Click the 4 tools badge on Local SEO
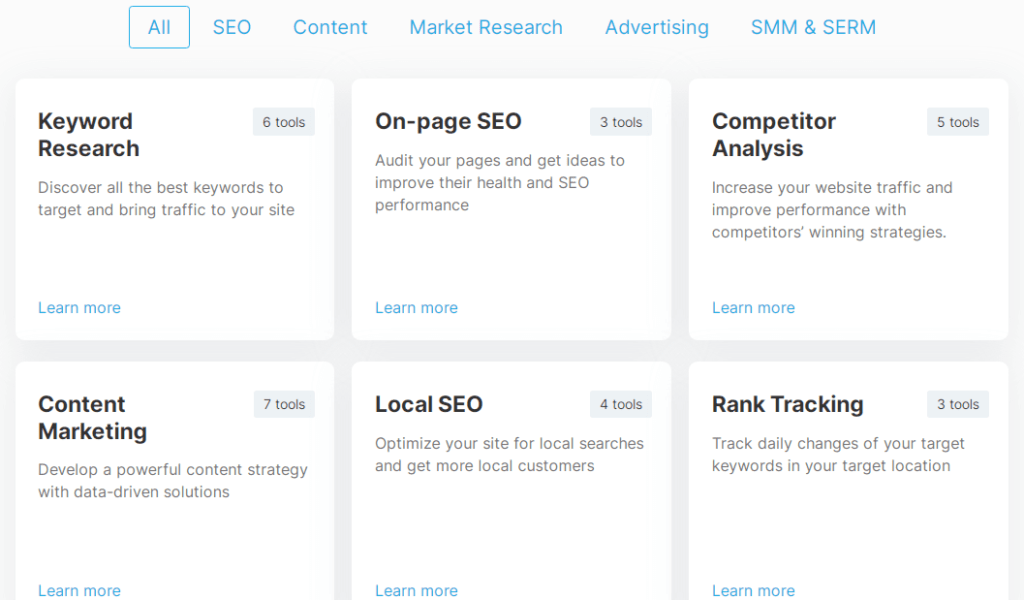 pyautogui.click(x=620, y=404)
